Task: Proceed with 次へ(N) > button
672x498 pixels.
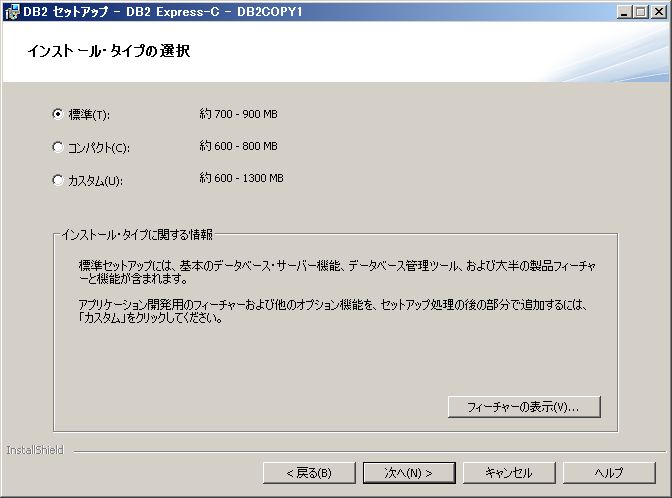Action: pyautogui.click(x=409, y=473)
